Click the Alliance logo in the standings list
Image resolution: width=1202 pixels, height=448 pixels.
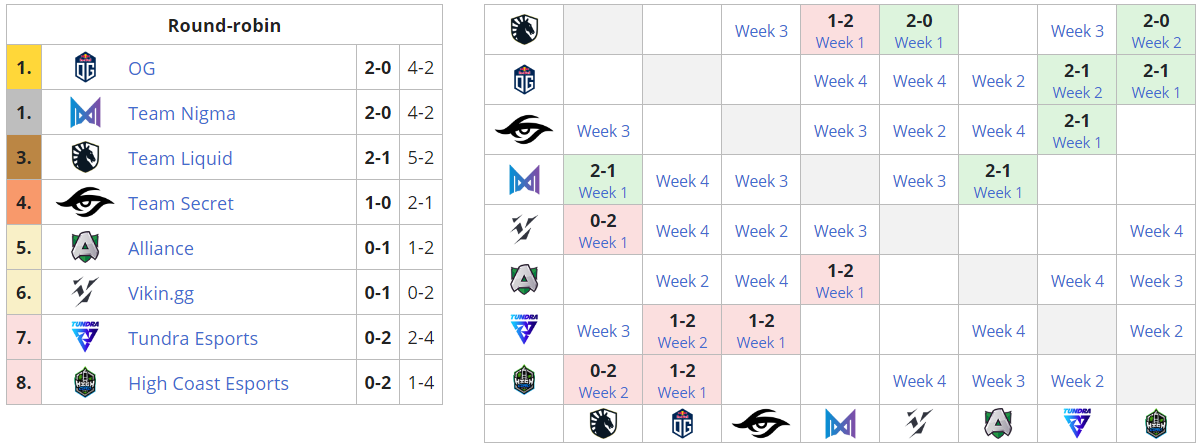85,248
